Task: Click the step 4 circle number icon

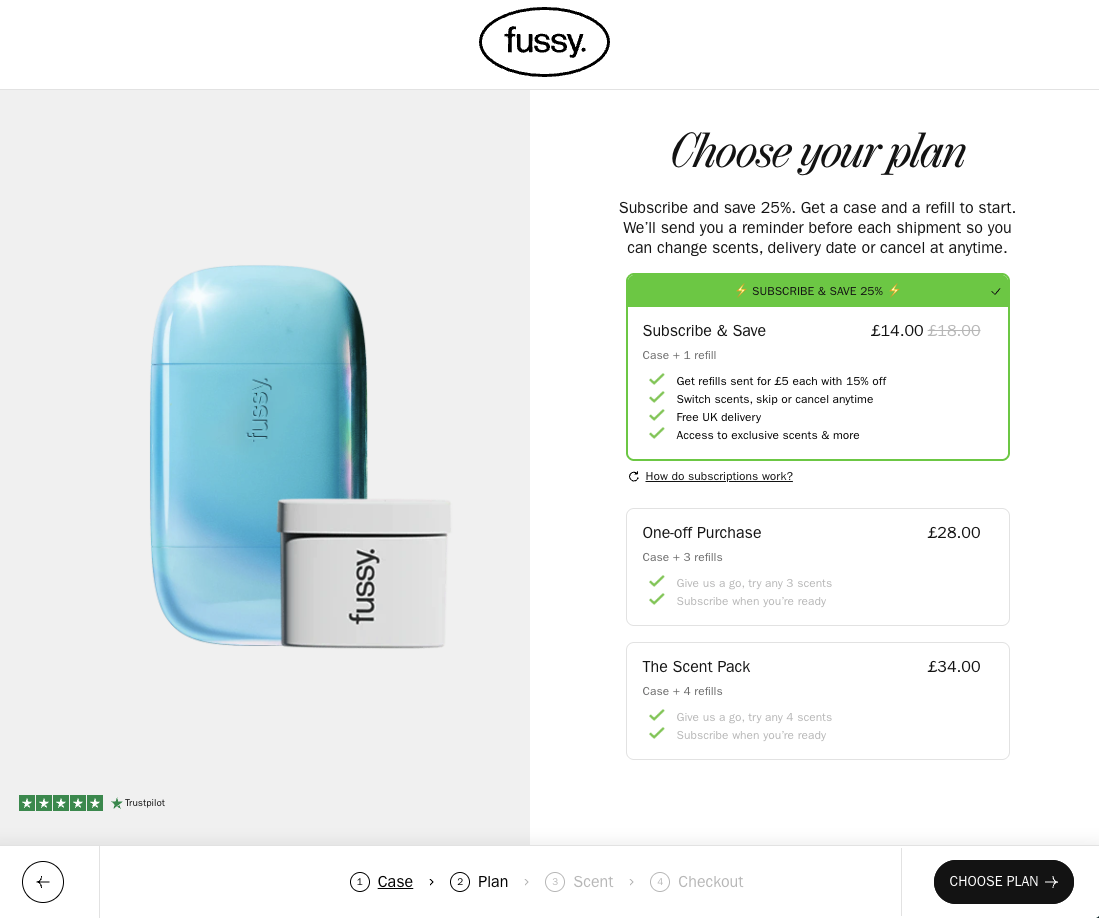Action: [x=660, y=882]
